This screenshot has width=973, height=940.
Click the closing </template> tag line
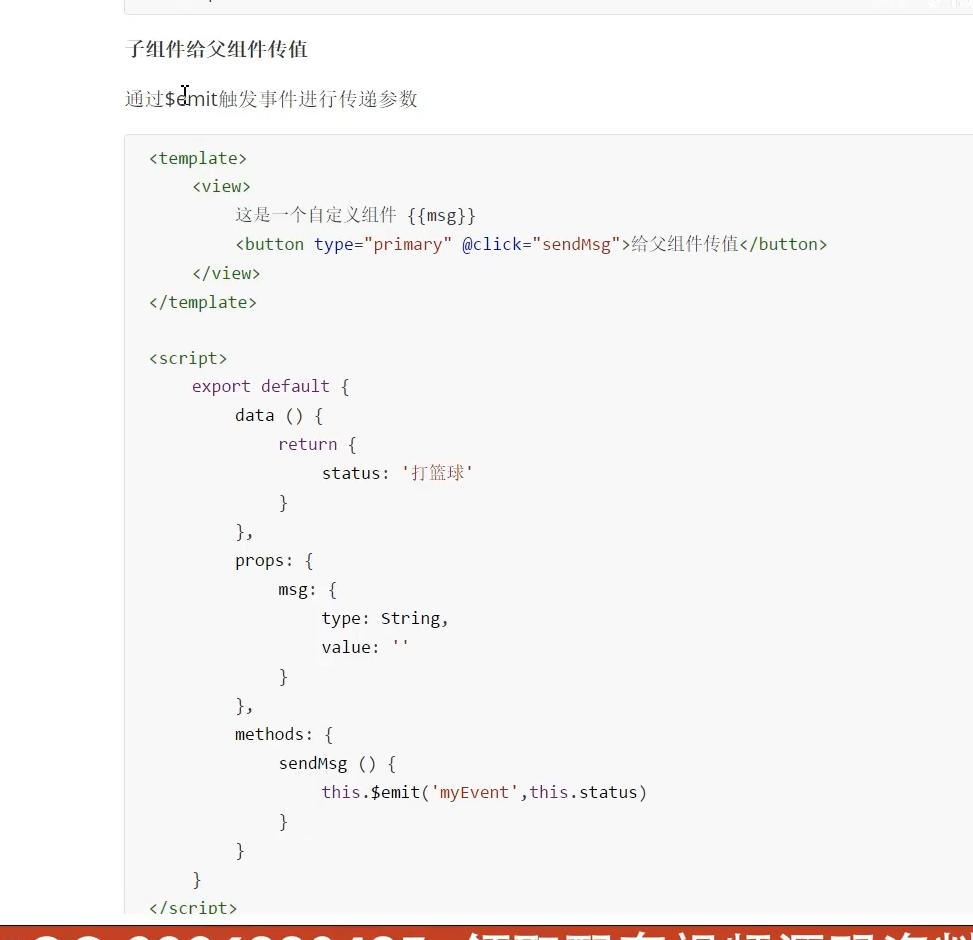[x=202, y=302]
